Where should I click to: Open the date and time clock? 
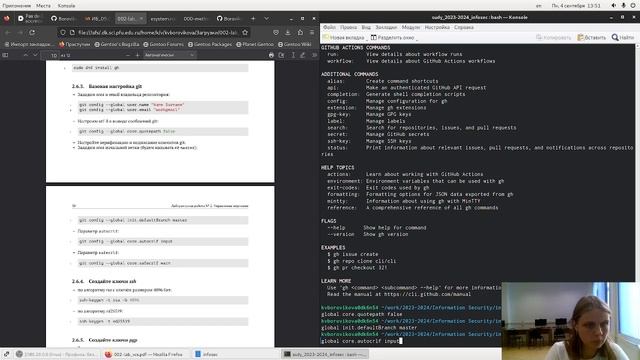pos(576,6)
